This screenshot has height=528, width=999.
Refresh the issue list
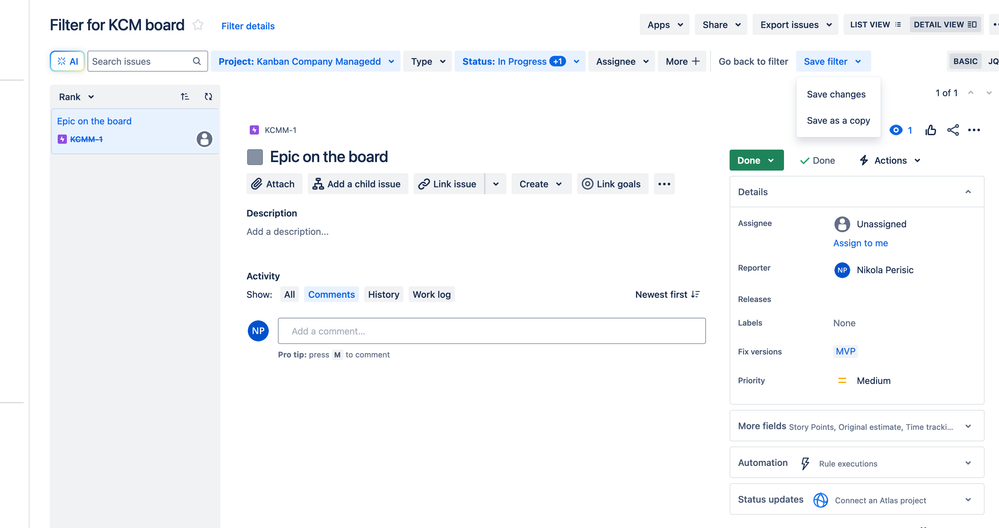pyautogui.click(x=208, y=97)
